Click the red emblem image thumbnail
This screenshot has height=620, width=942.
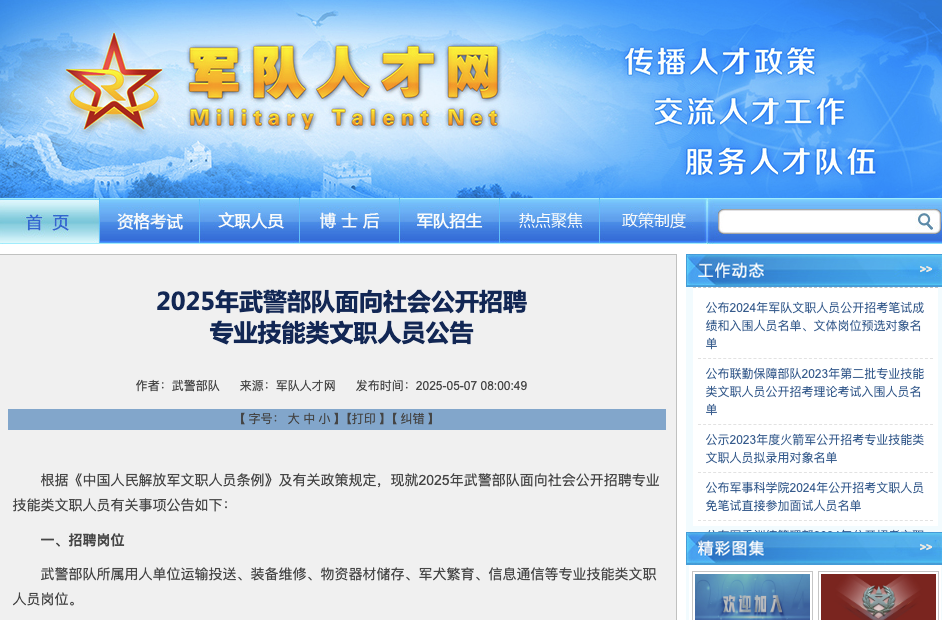coord(879,596)
